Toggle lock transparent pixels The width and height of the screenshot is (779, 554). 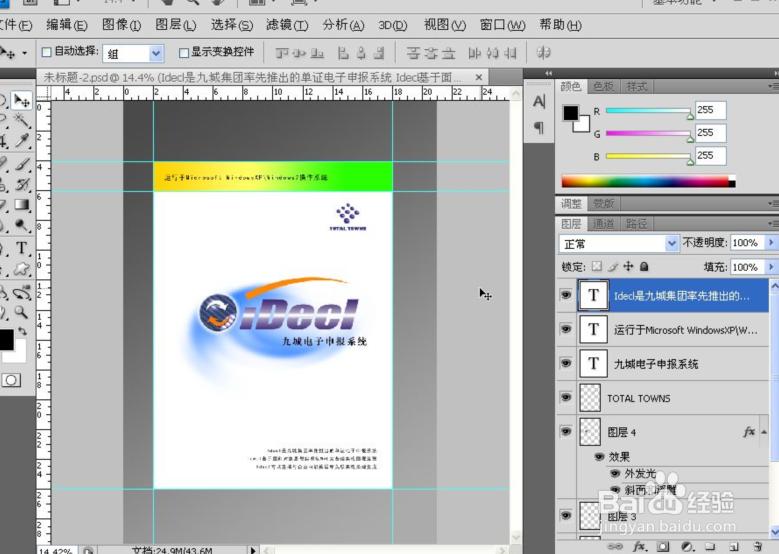coord(597,267)
